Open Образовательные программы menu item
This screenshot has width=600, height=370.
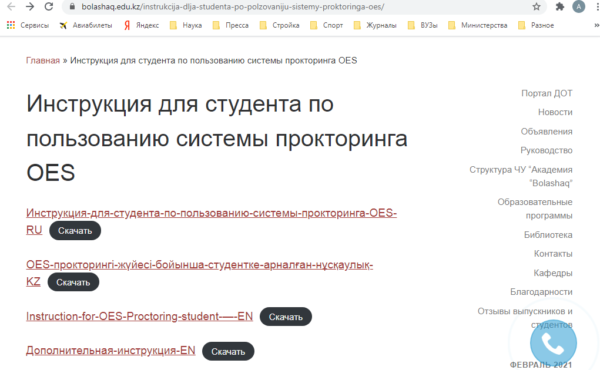[x=535, y=209]
